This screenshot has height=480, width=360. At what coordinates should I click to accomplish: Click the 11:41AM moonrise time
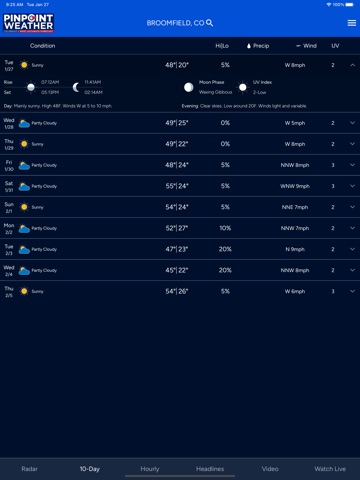(93, 82)
